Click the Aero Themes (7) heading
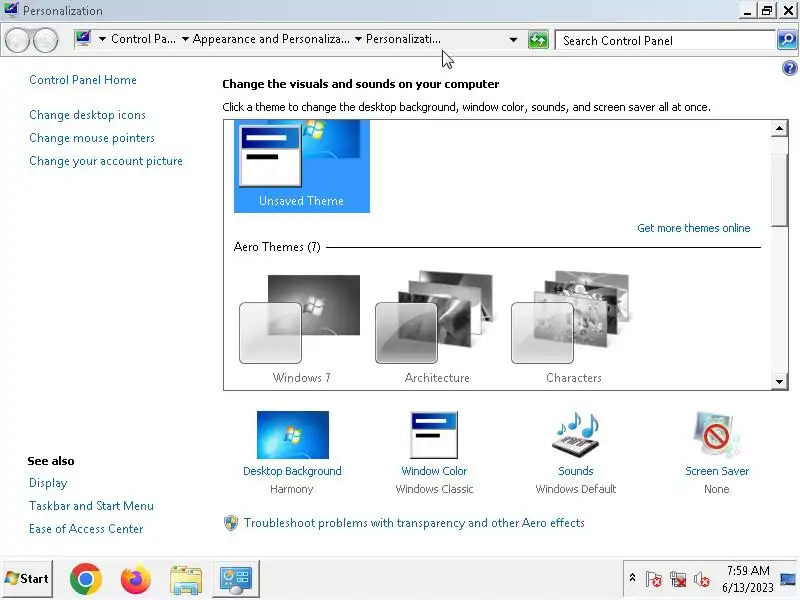Image resolution: width=800 pixels, height=600 pixels. [x=277, y=247]
